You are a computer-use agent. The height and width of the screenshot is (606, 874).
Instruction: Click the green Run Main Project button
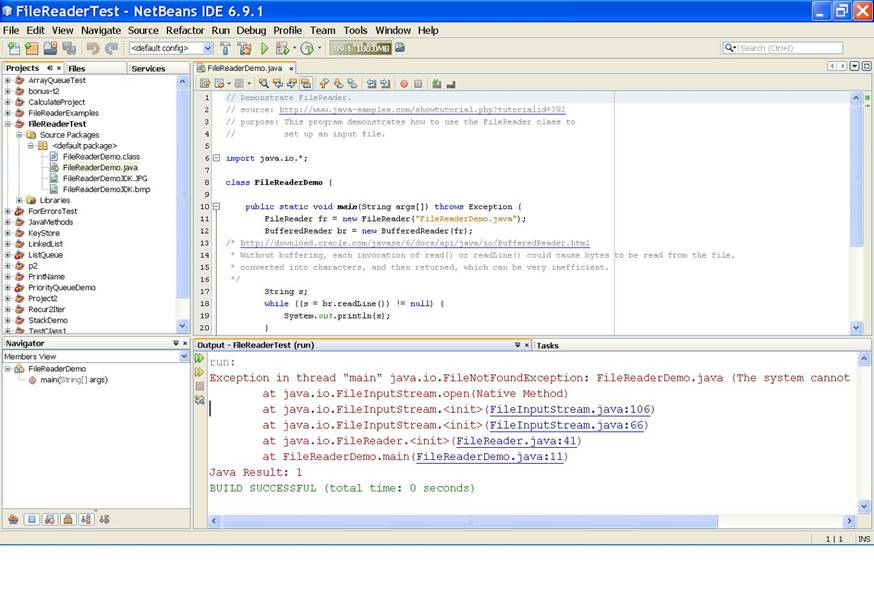[265, 48]
